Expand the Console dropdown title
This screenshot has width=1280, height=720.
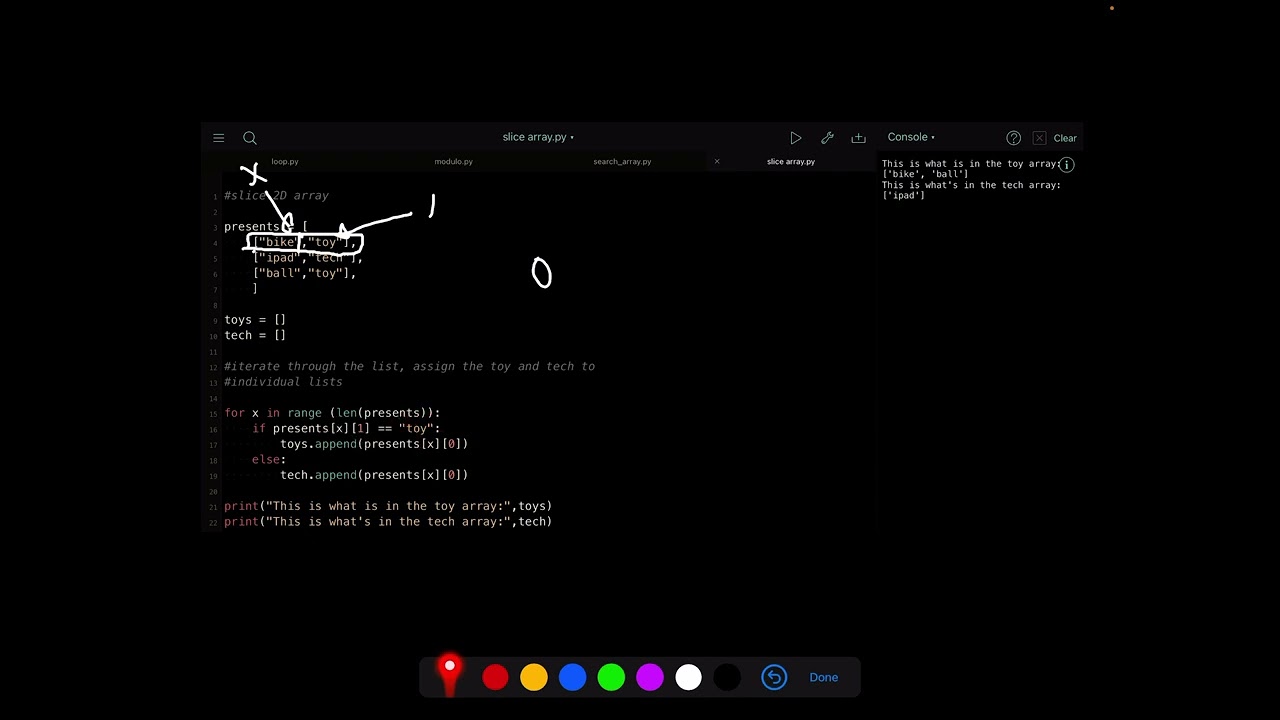click(911, 137)
